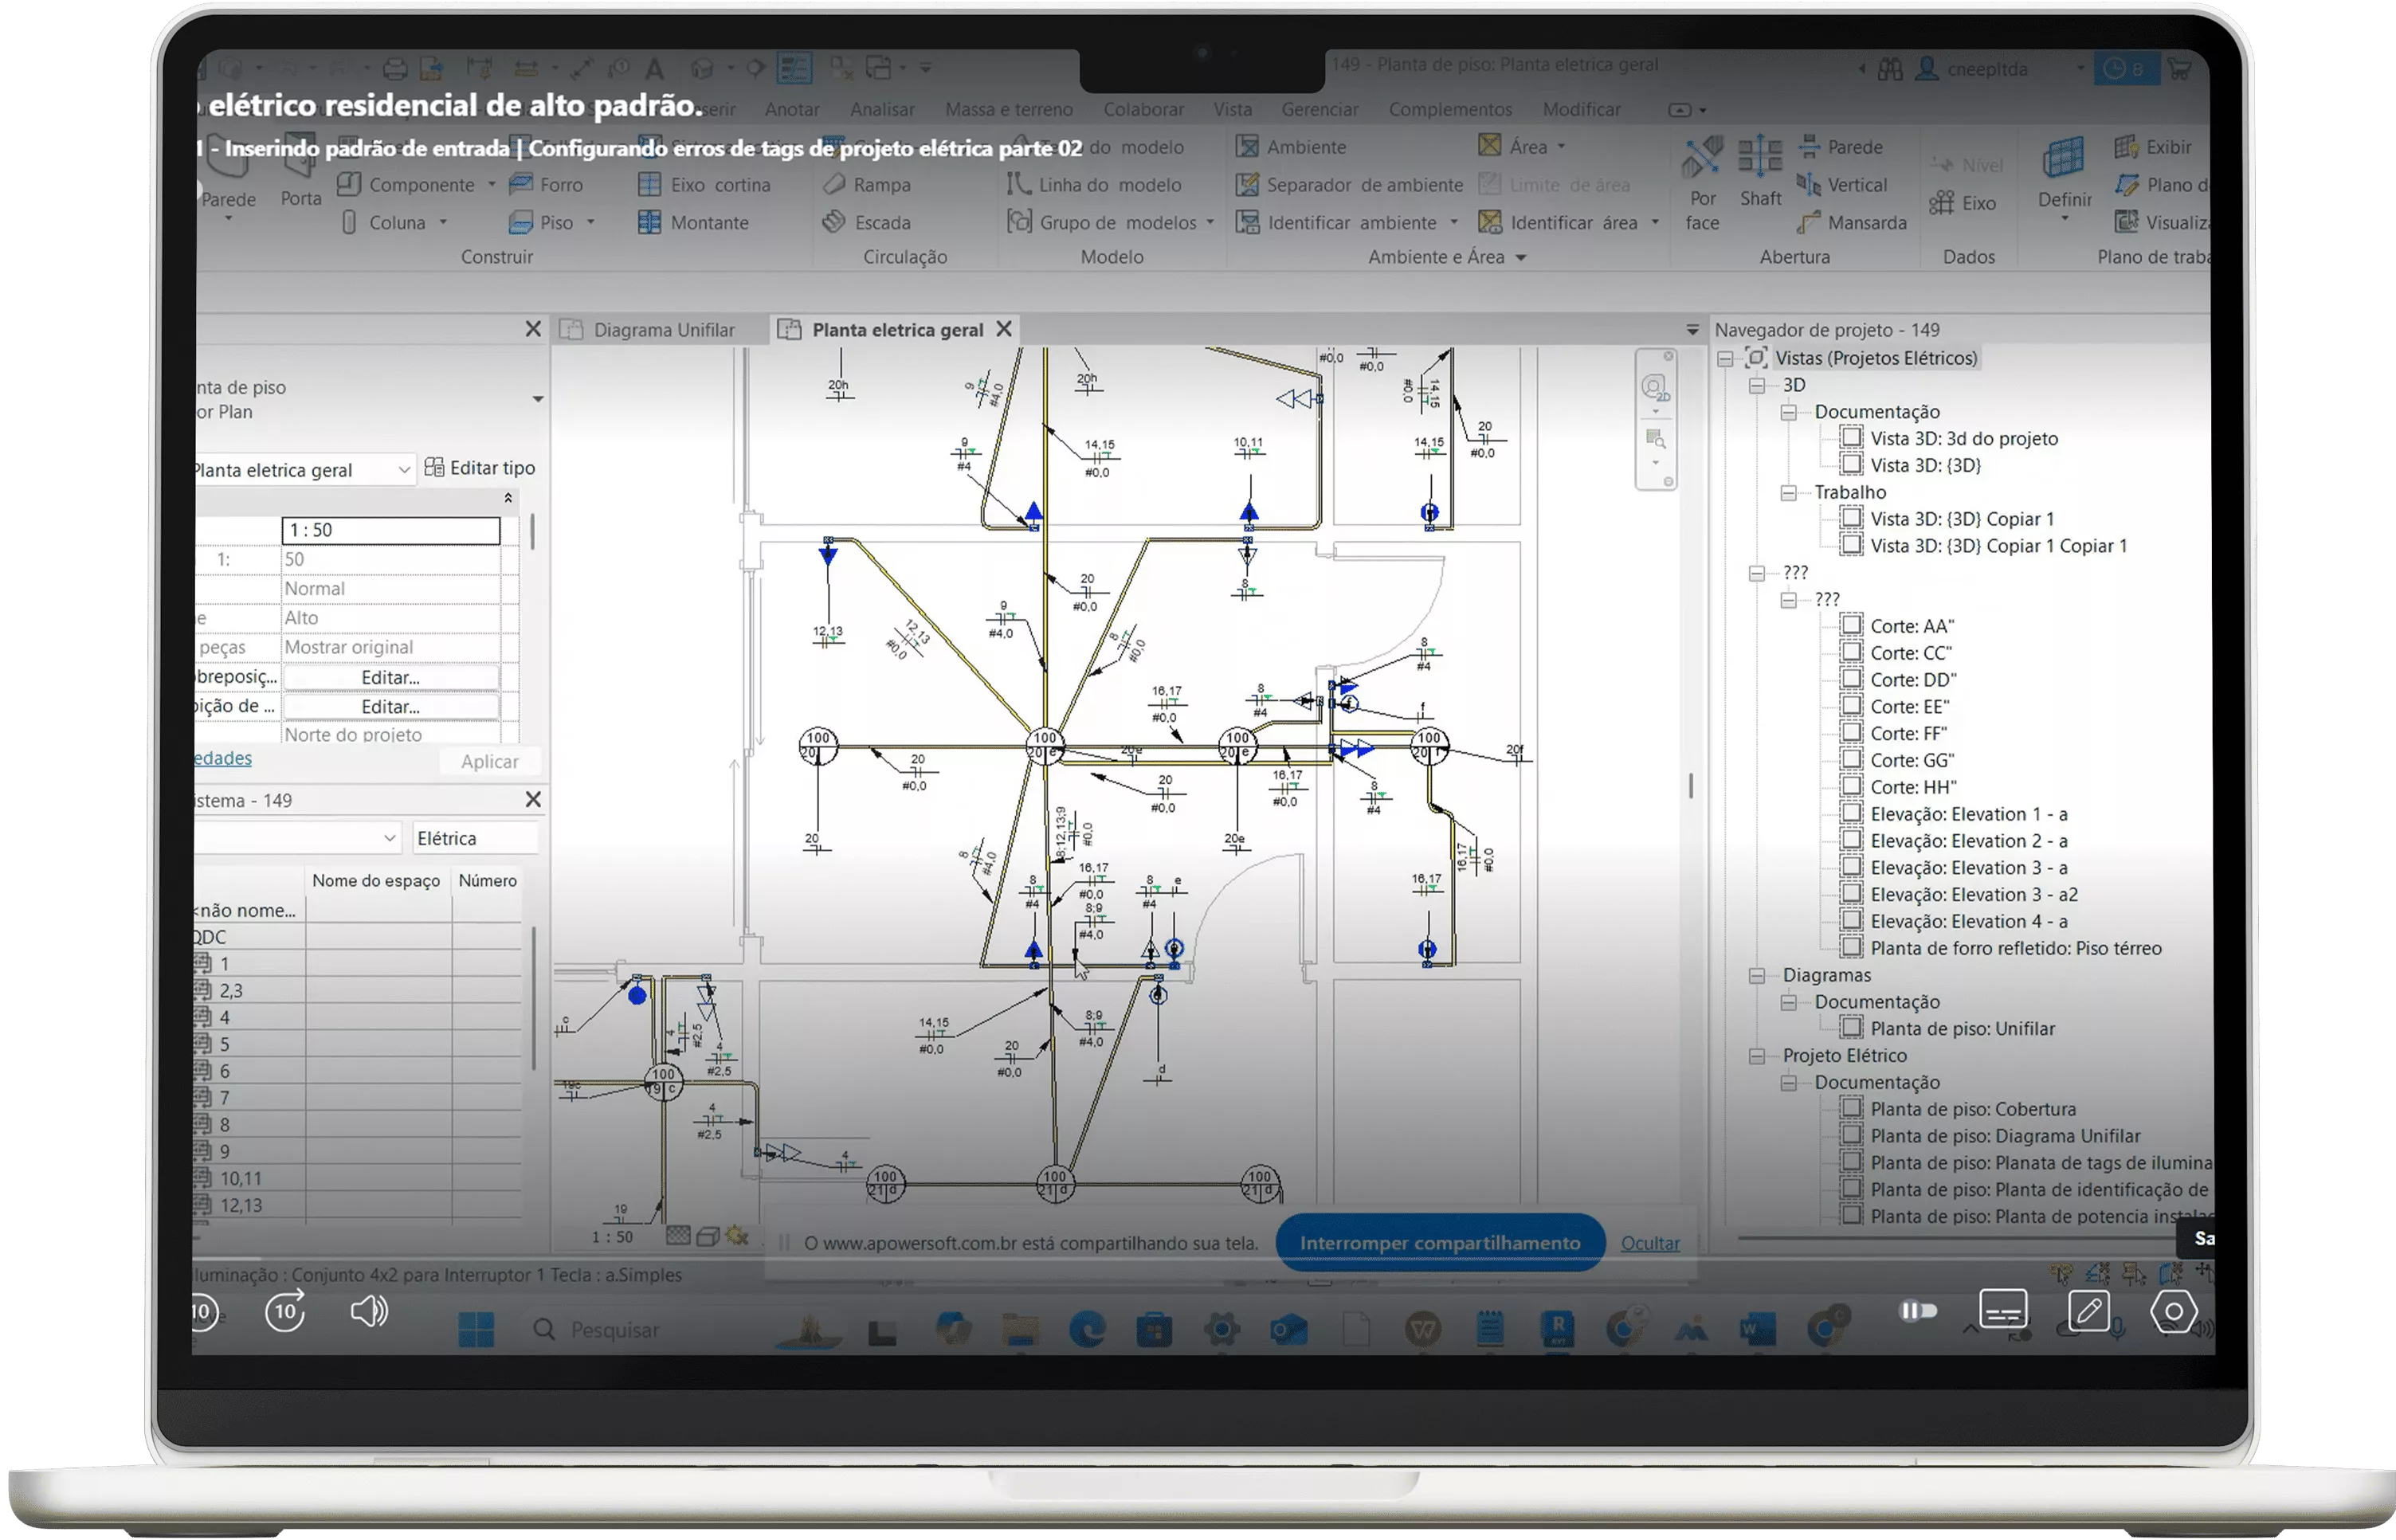
Task: Click the Identificar área tool
Action: tap(1558, 223)
